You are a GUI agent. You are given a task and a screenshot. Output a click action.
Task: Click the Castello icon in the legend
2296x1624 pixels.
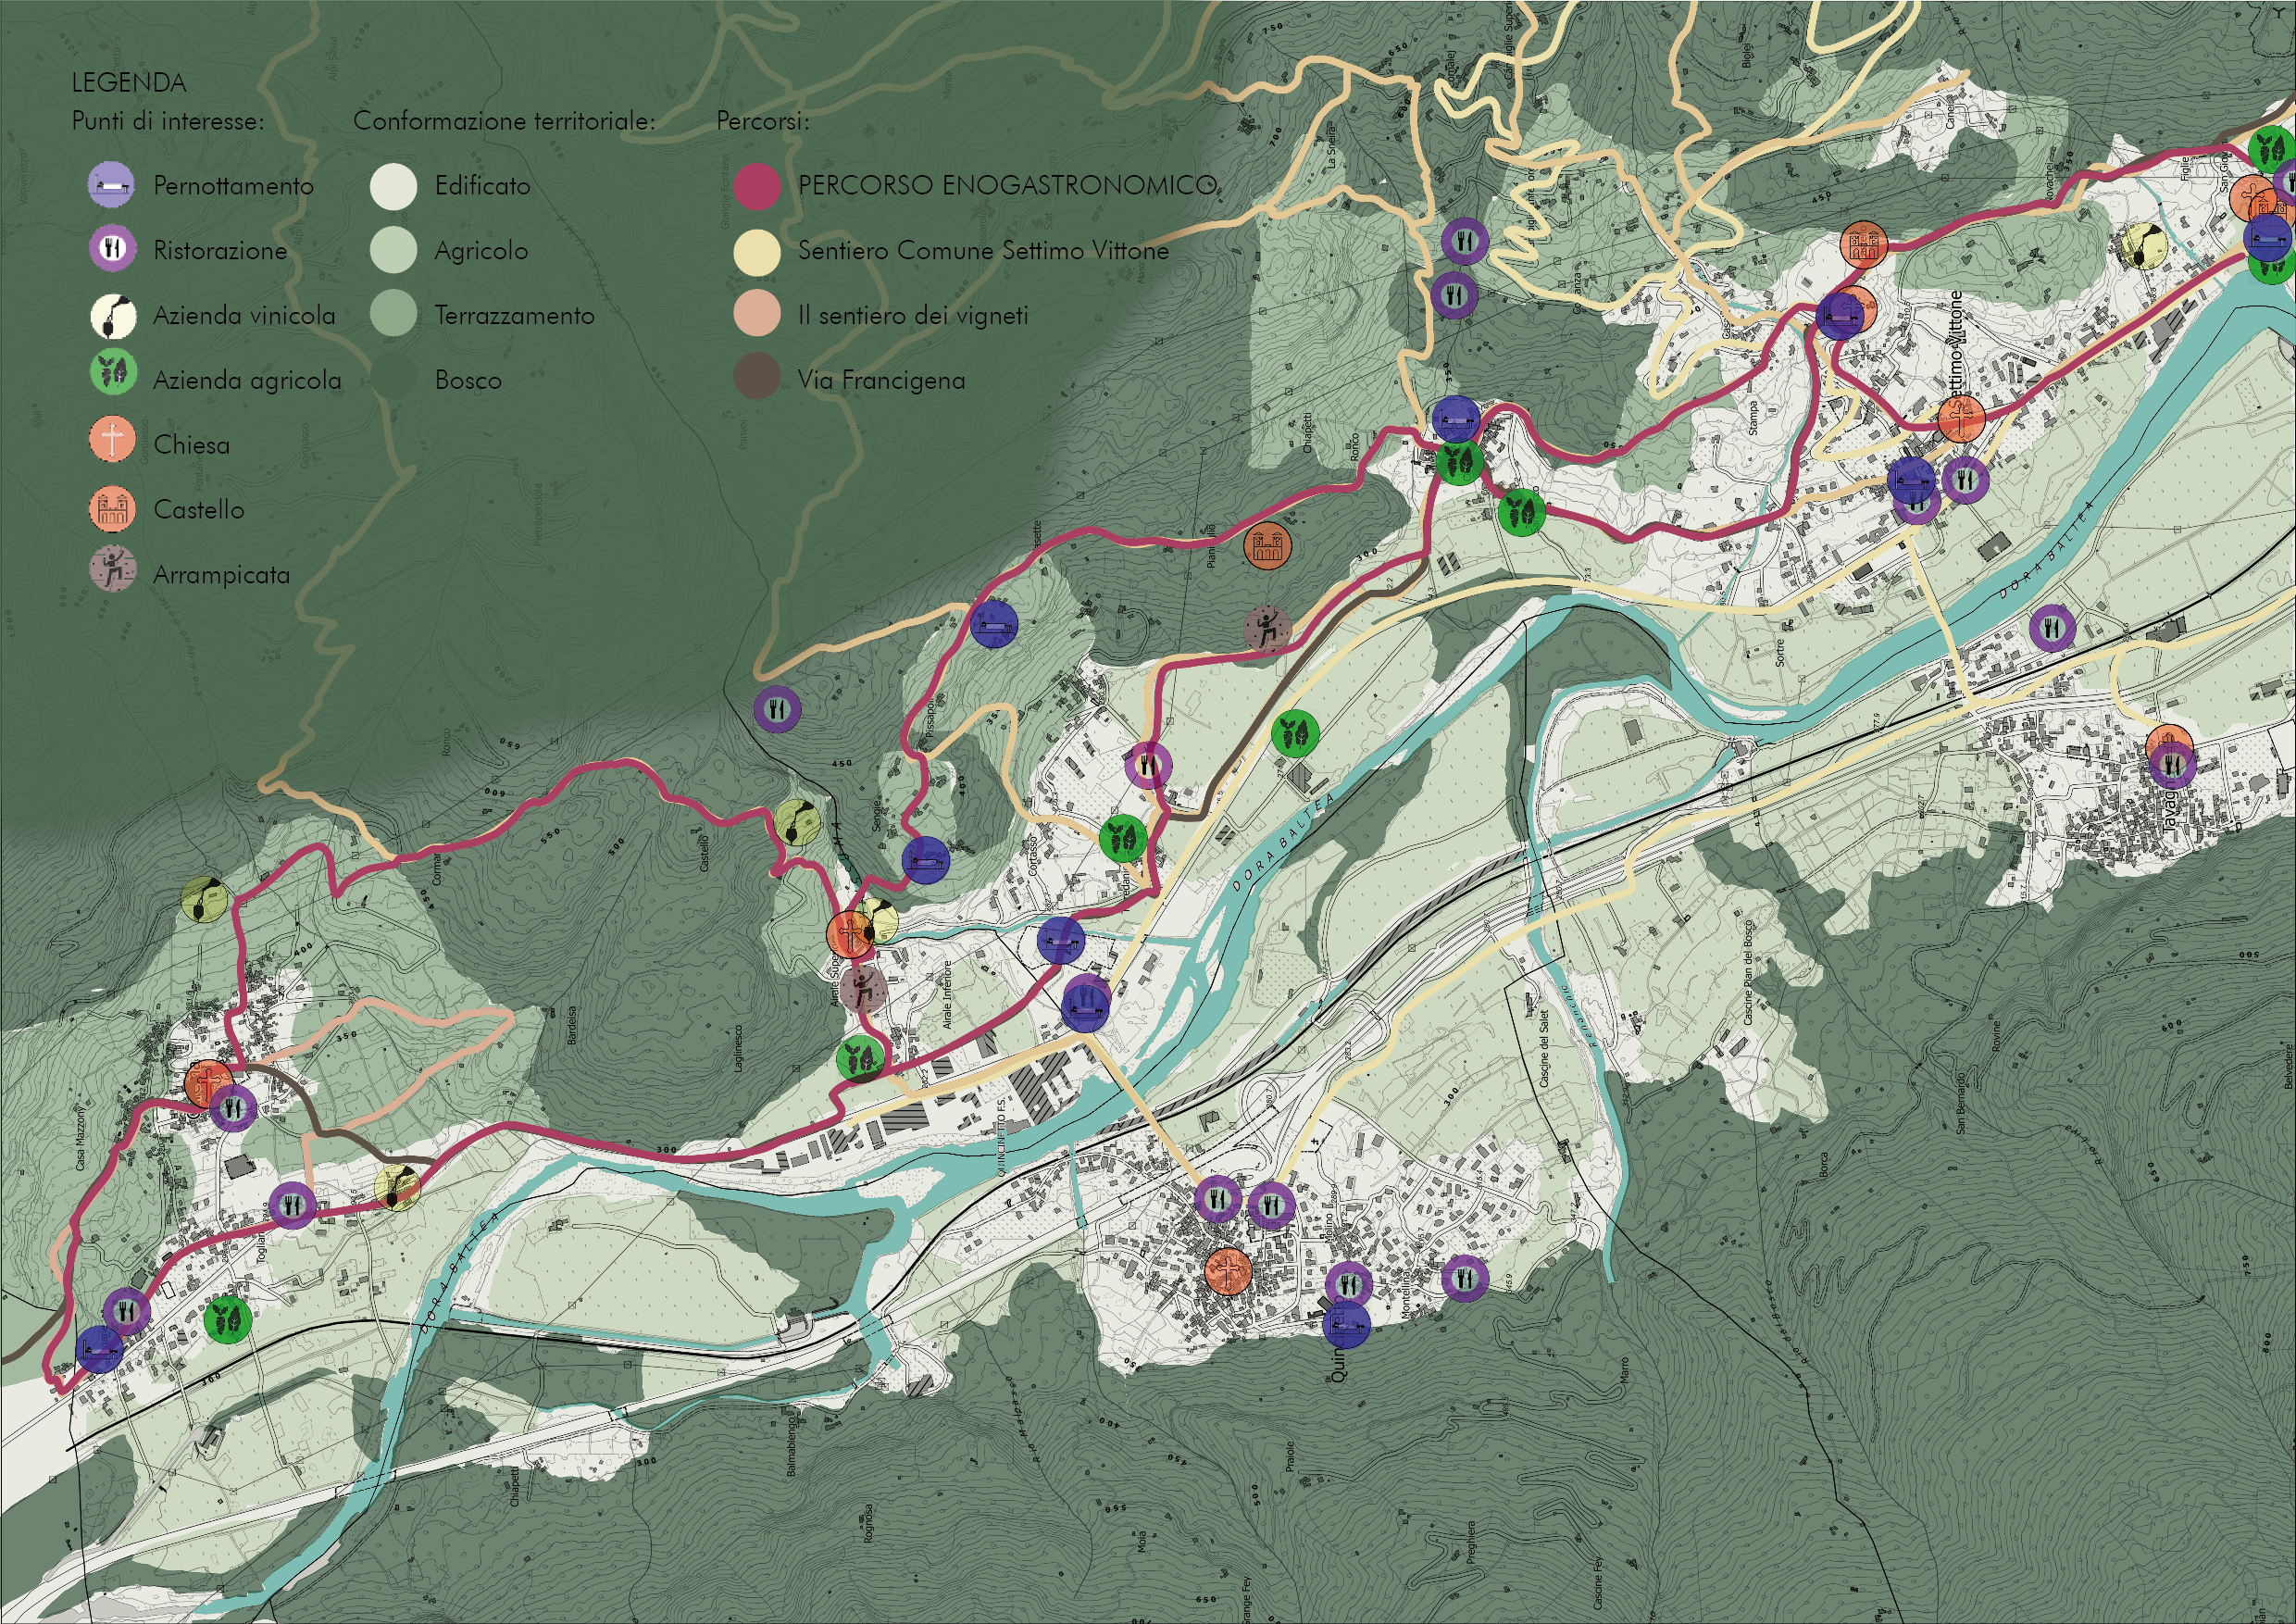coord(113,509)
